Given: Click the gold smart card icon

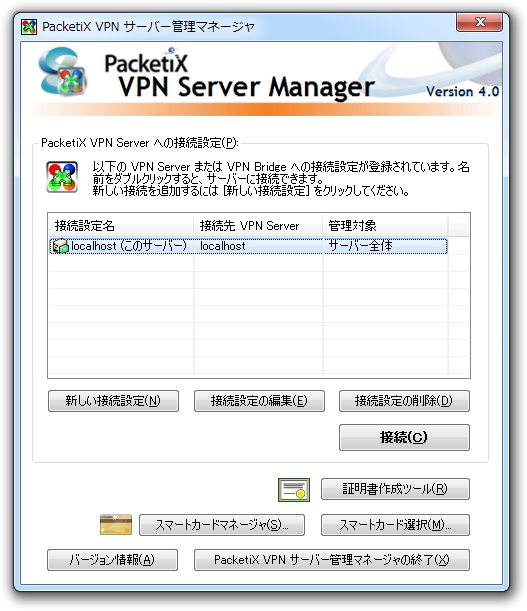Looking at the screenshot, I should click(116, 524).
